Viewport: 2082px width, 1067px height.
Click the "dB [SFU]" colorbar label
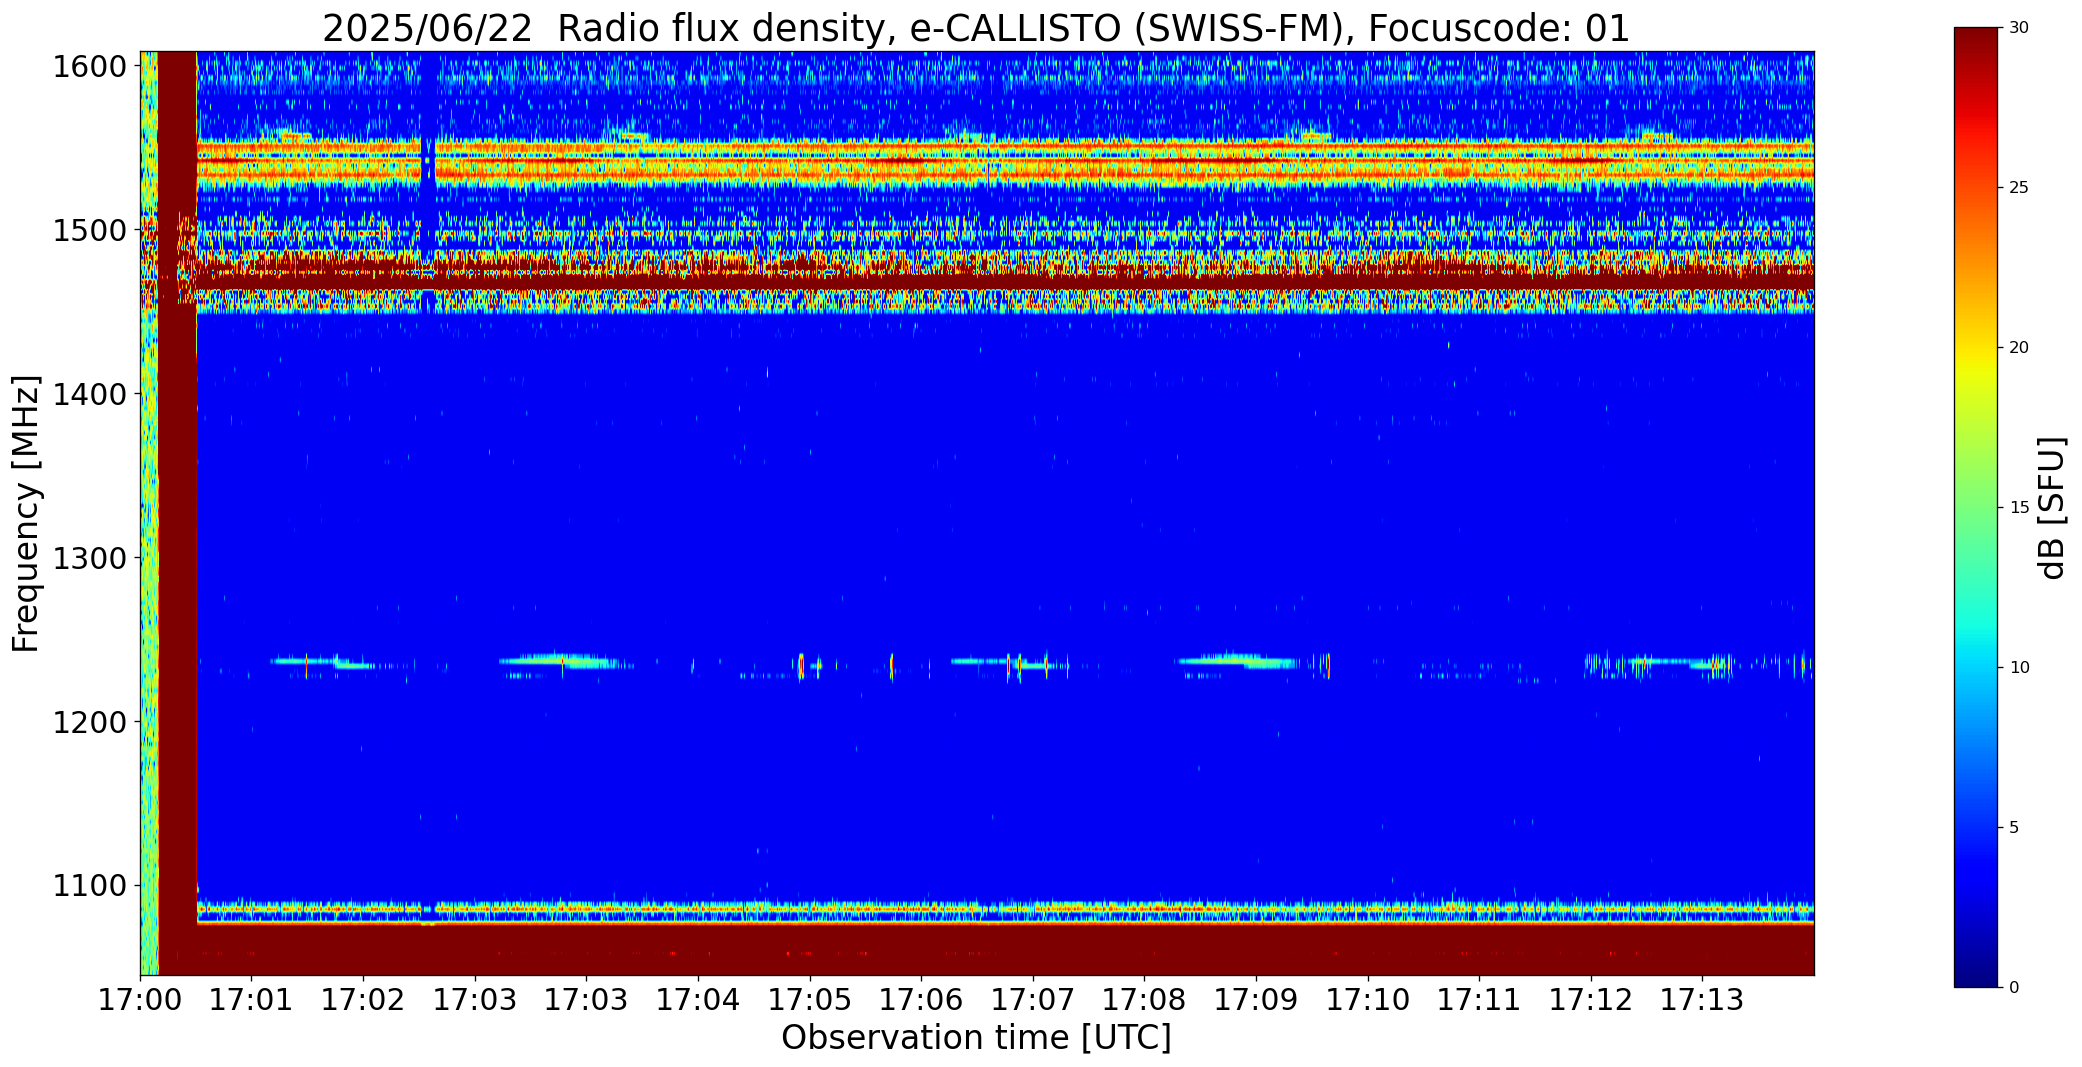[x=2052, y=508]
